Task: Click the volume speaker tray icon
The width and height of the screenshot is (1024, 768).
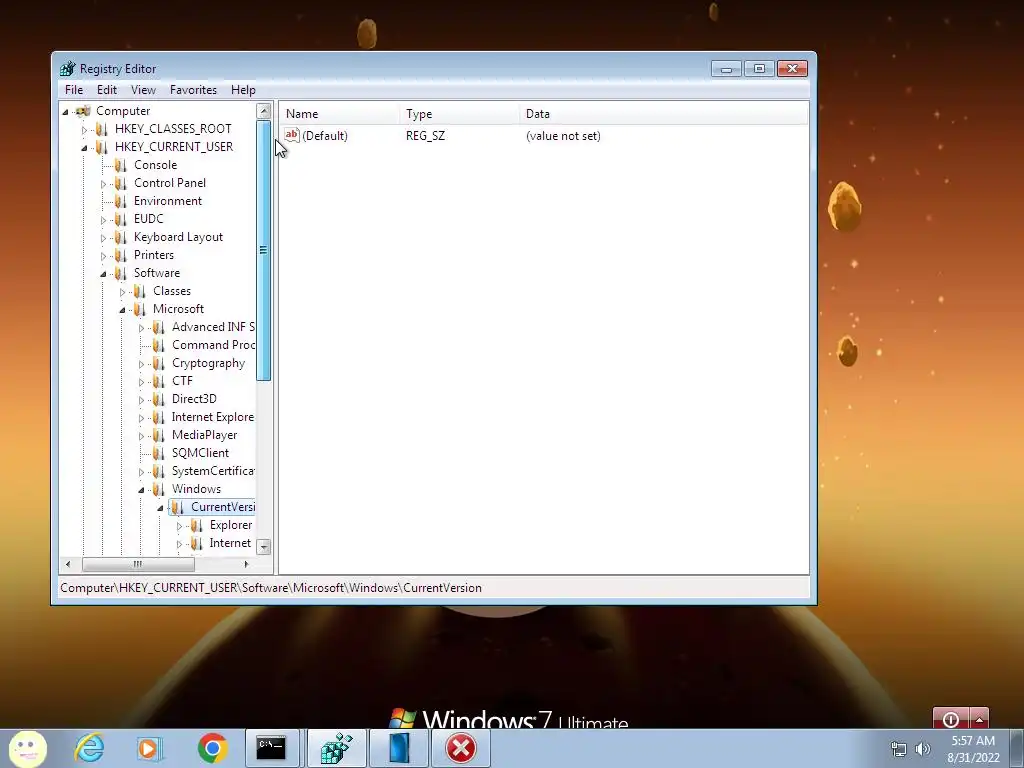Action: tap(922, 749)
